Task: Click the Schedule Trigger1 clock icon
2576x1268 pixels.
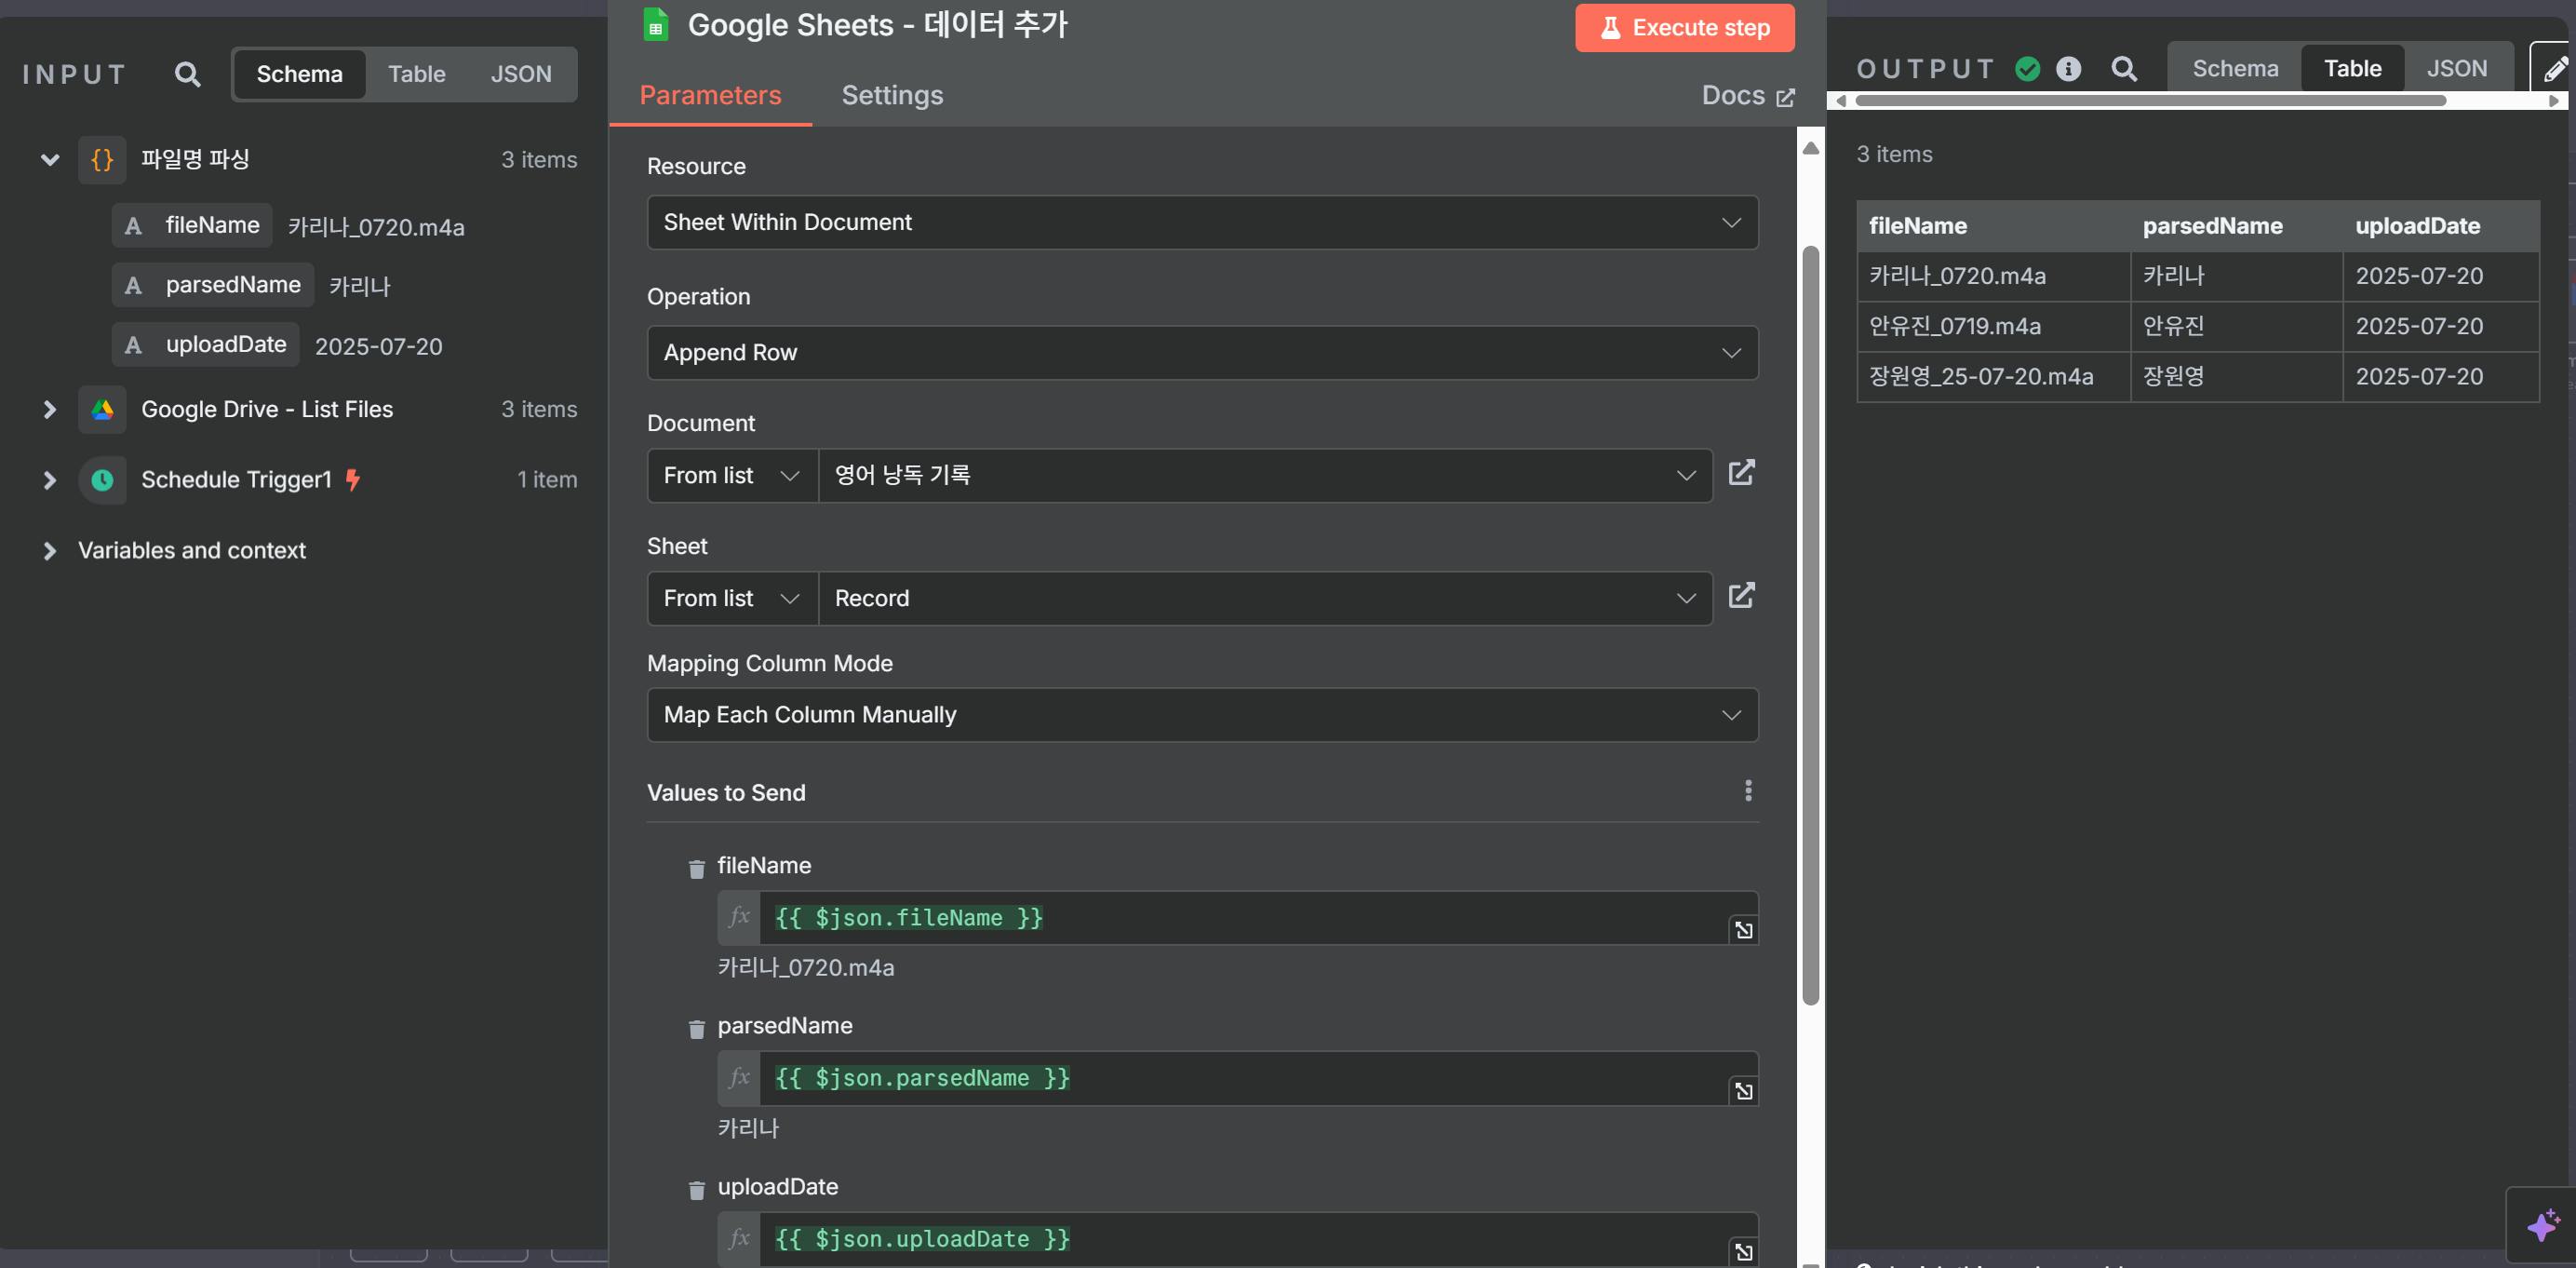Action: [102, 480]
